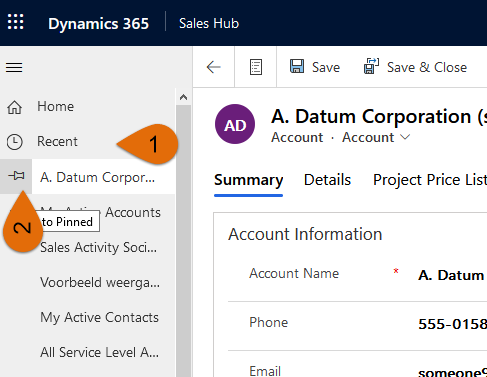Click the sidebar scrollbar up arrow
This screenshot has width=487, height=377.
[x=183, y=97]
